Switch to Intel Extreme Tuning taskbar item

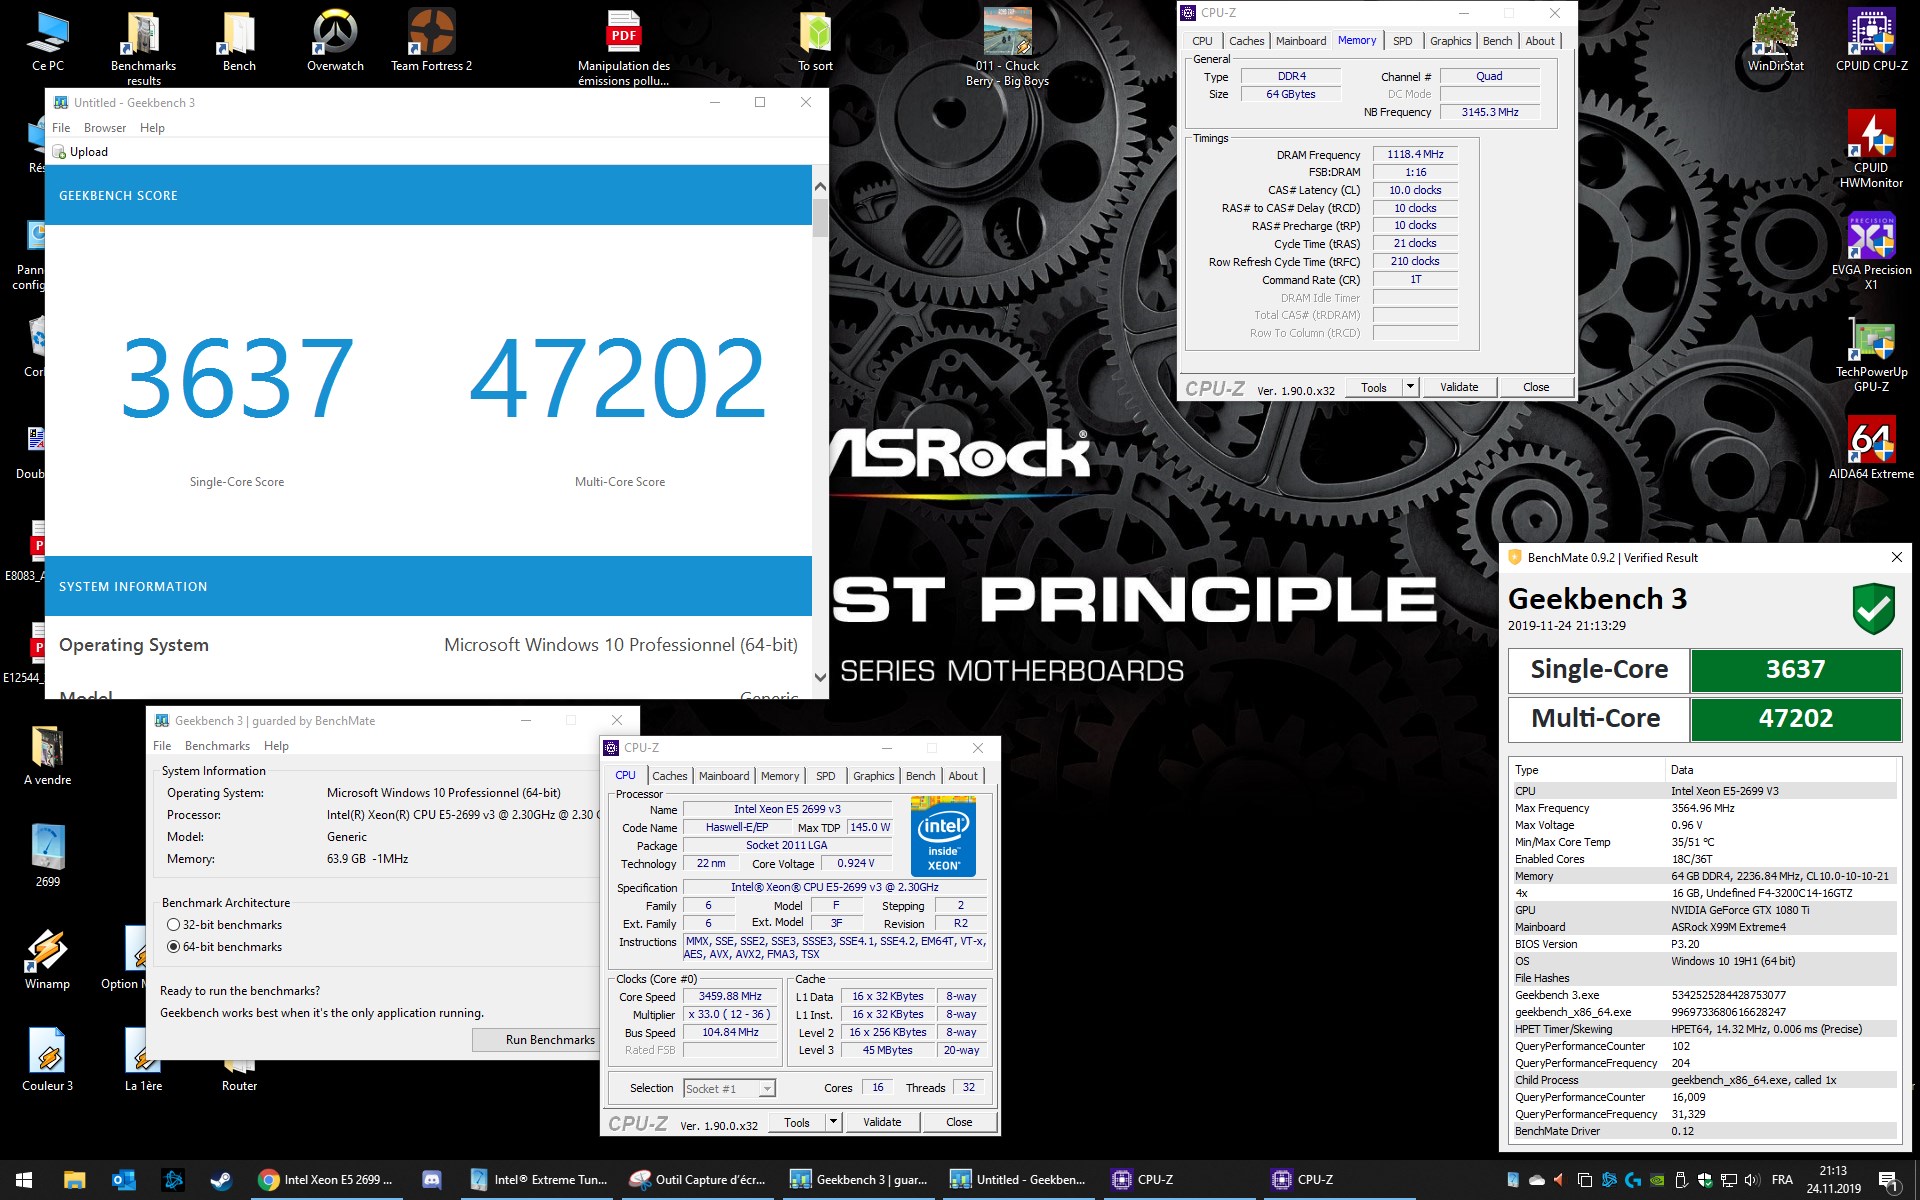[x=540, y=1180]
